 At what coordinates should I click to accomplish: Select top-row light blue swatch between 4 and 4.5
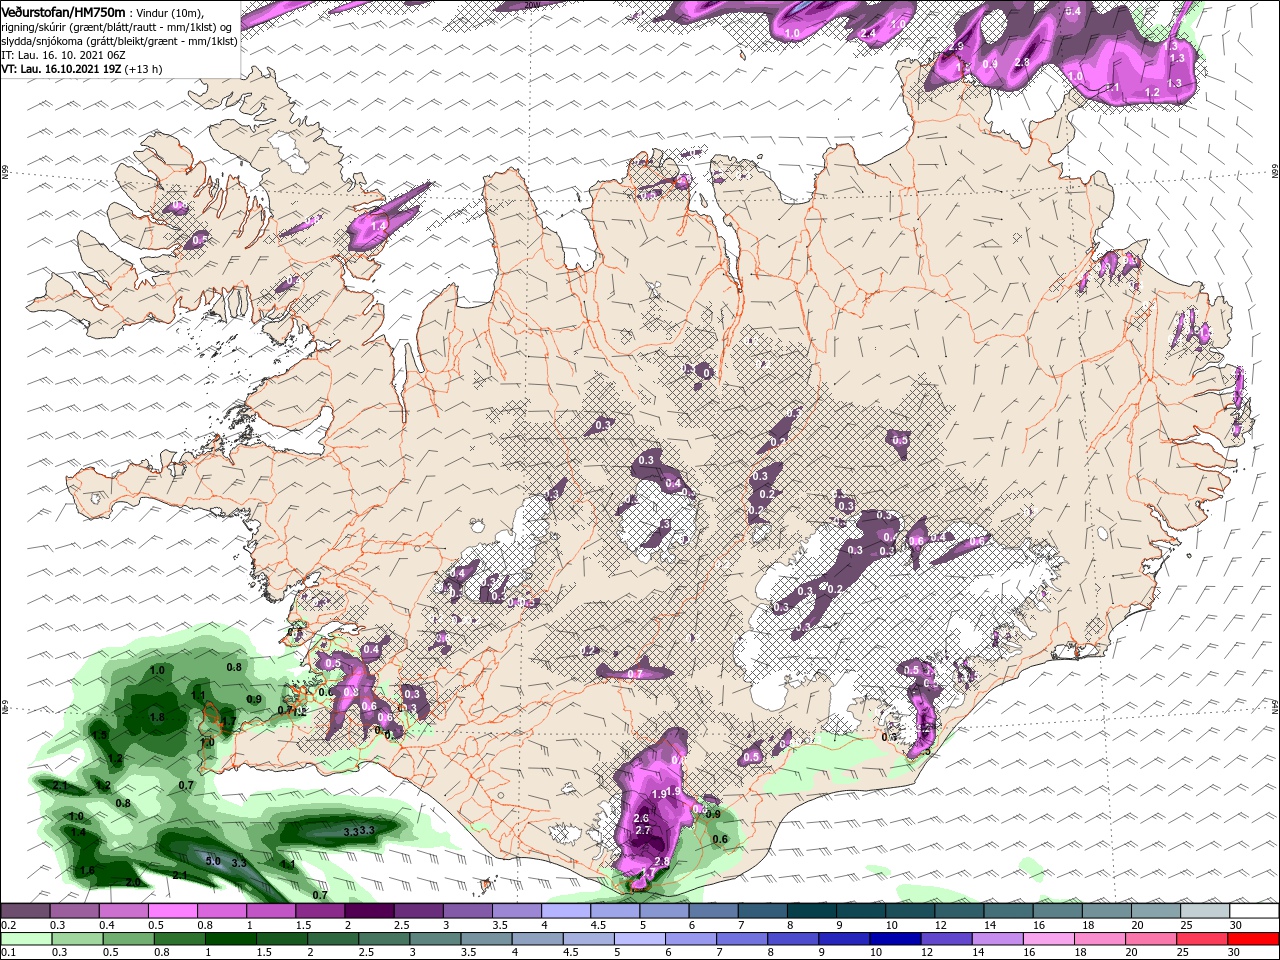click(x=565, y=911)
